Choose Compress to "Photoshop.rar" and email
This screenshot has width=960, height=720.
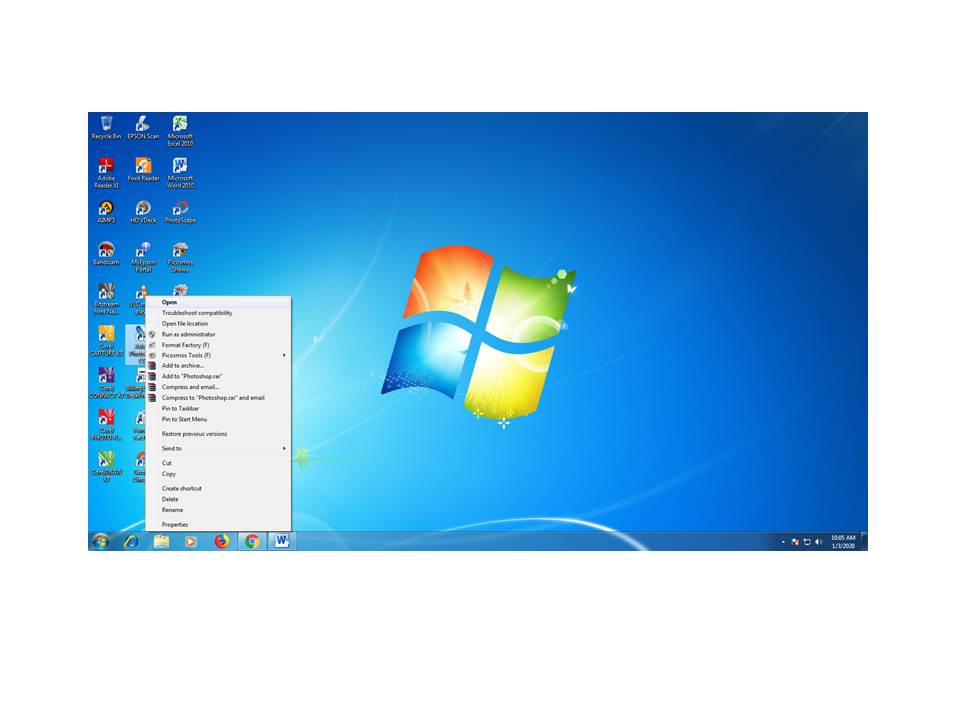(218, 398)
